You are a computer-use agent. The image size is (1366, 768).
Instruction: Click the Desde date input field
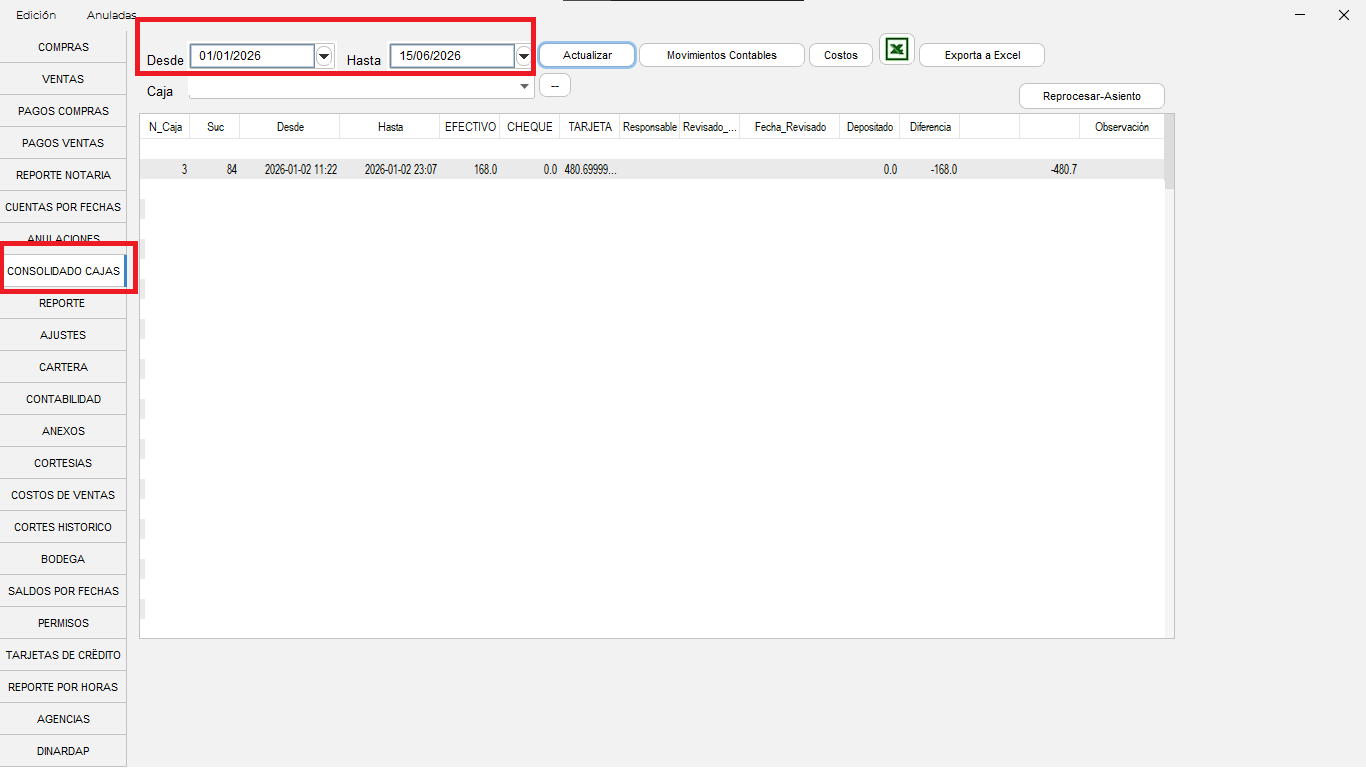click(253, 56)
